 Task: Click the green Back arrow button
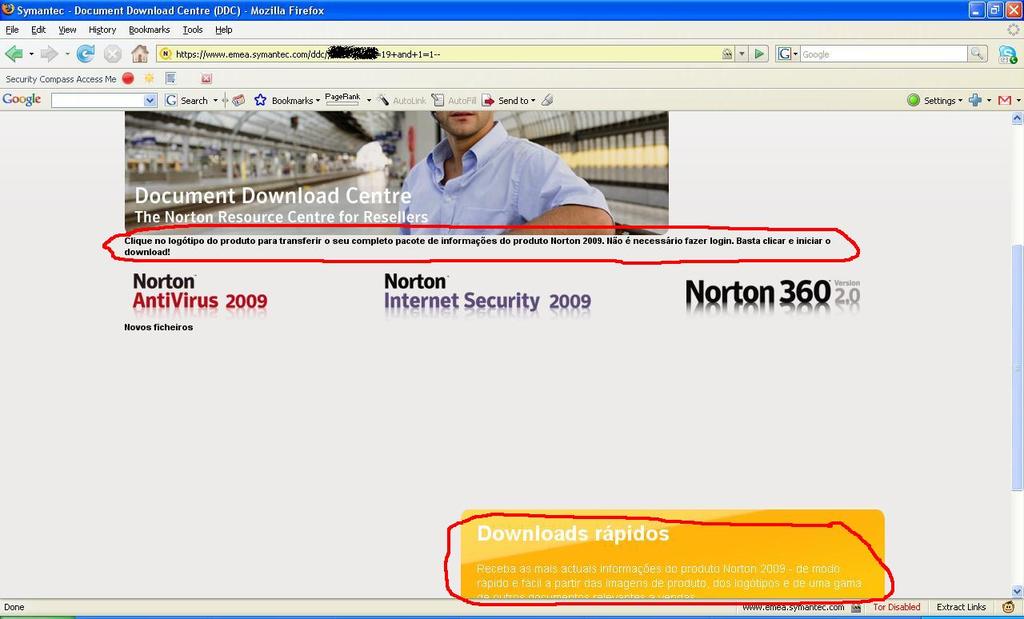point(13,54)
